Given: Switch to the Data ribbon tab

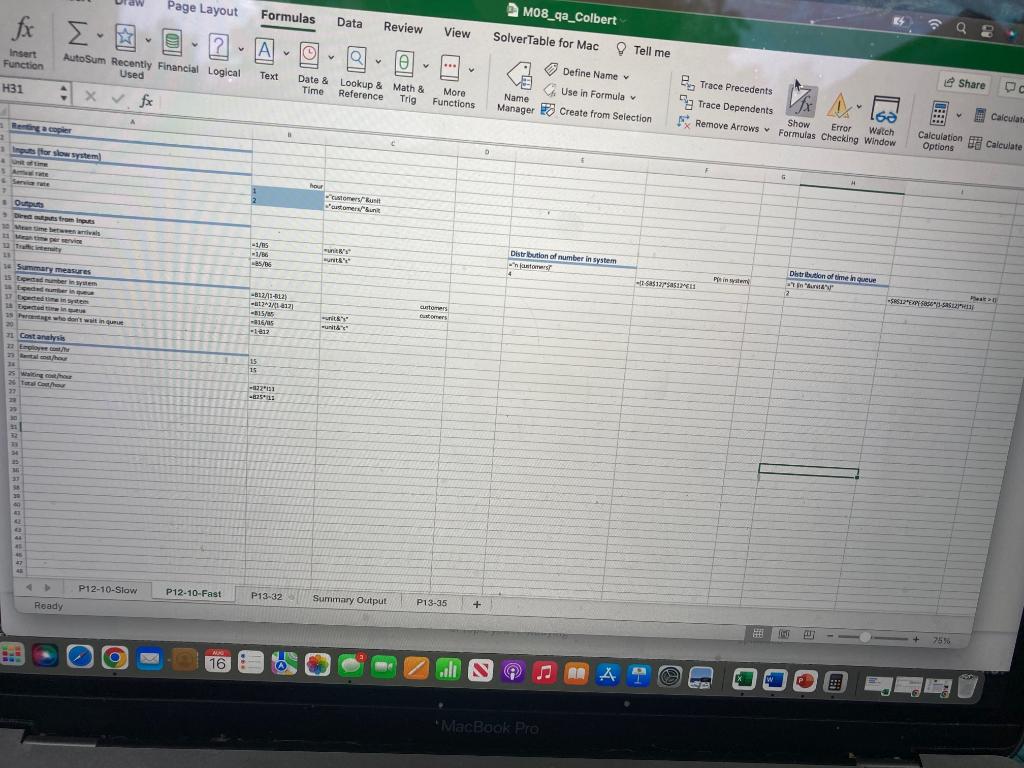Looking at the screenshot, I should click(349, 23).
